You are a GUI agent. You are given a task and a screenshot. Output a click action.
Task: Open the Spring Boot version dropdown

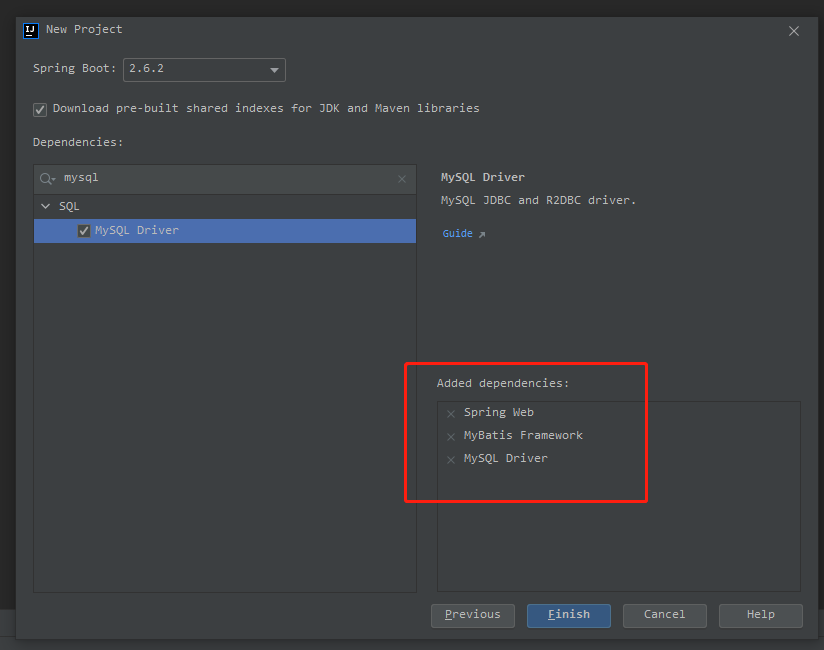point(204,69)
